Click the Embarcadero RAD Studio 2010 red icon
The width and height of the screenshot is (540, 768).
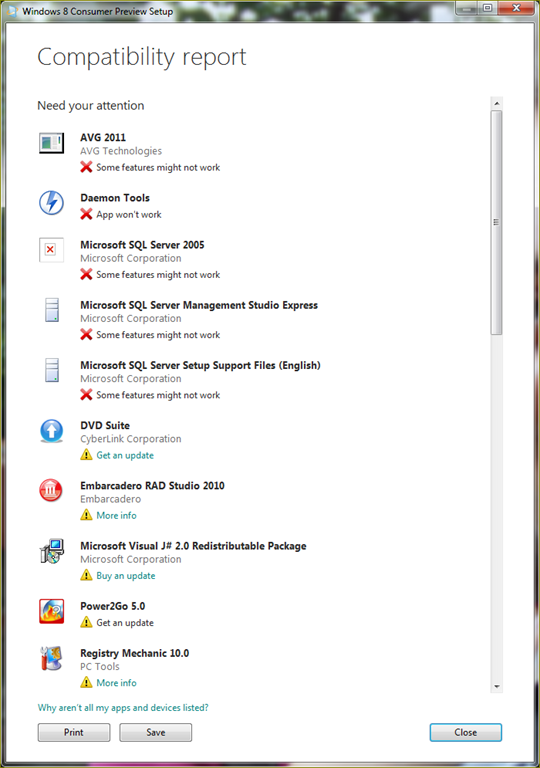[x=51, y=491]
